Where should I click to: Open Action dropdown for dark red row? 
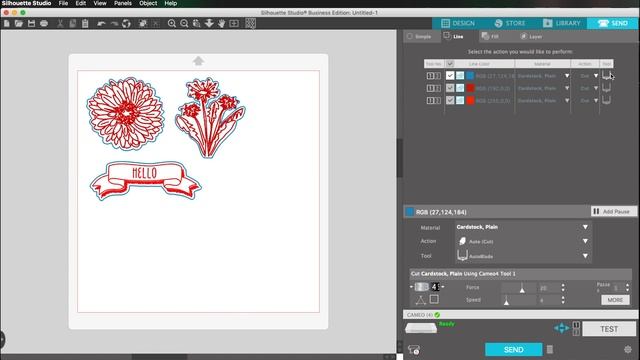(596, 88)
